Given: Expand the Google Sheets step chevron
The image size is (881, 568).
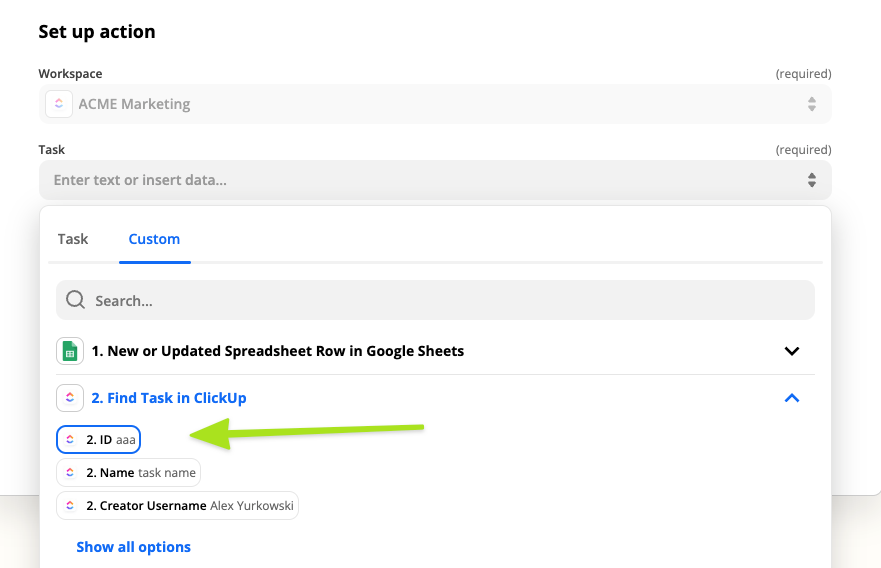Looking at the screenshot, I should (x=792, y=351).
